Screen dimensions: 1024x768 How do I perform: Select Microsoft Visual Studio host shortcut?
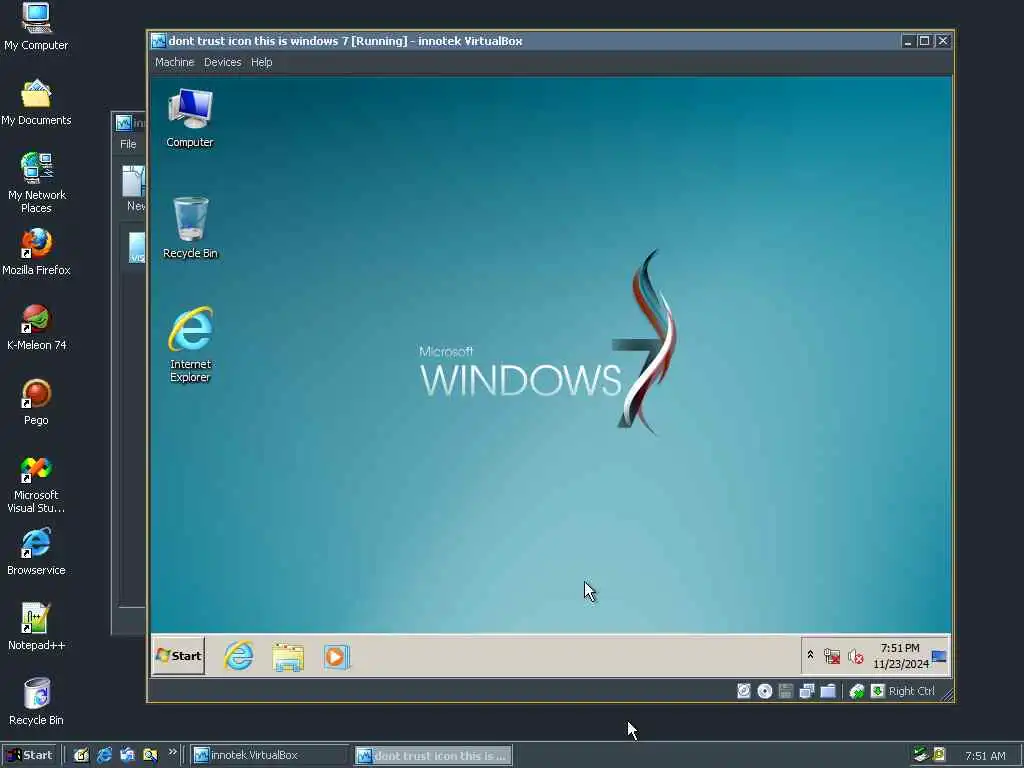click(37, 485)
